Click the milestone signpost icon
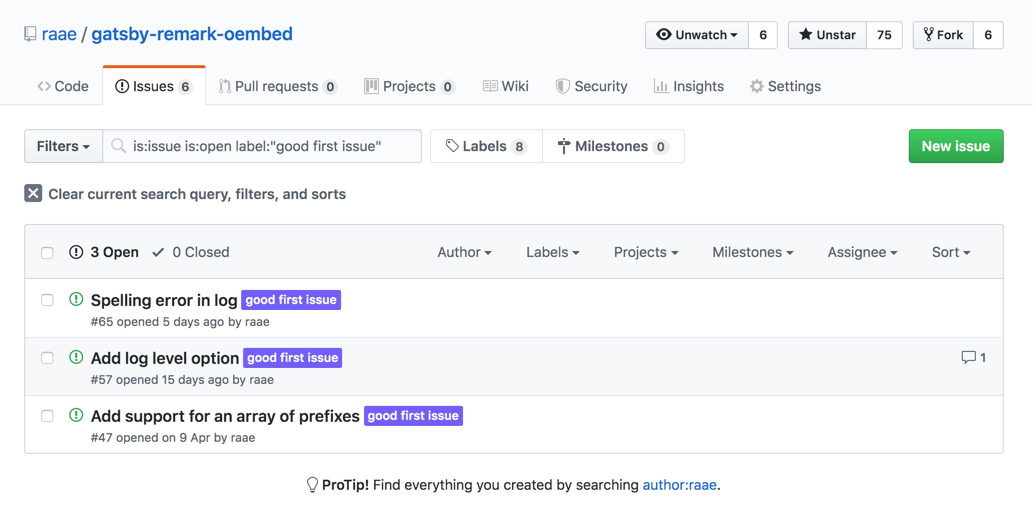1033x517 pixels. click(564, 146)
